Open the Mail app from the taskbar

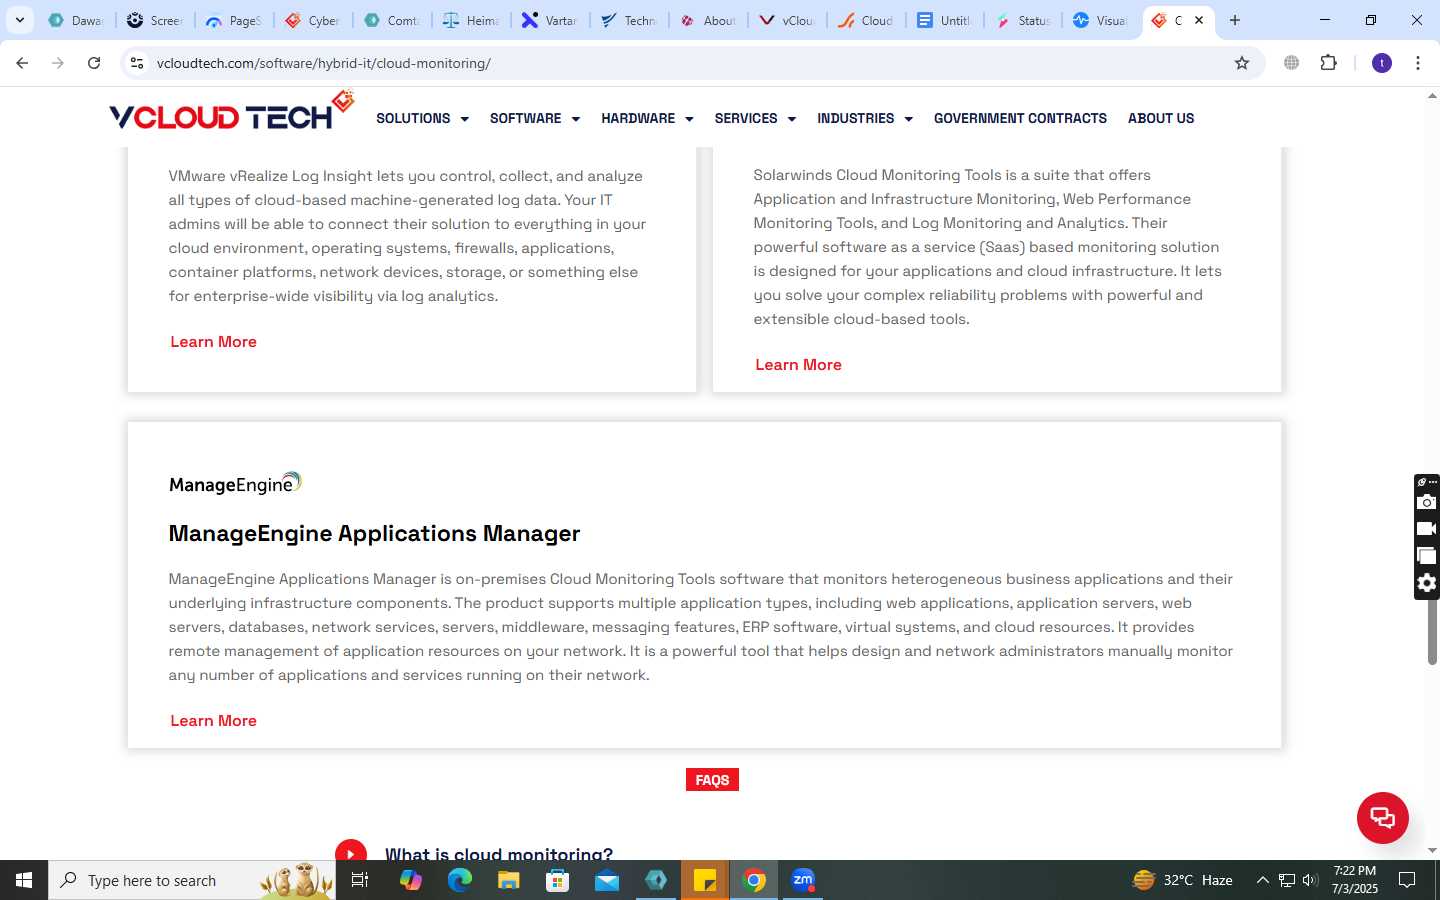coord(607,880)
